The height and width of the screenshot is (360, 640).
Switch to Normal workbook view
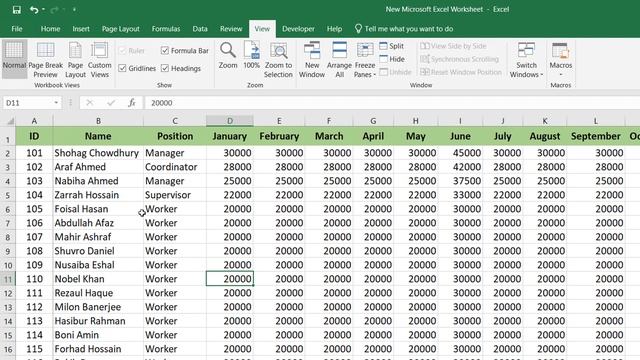(14, 59)
